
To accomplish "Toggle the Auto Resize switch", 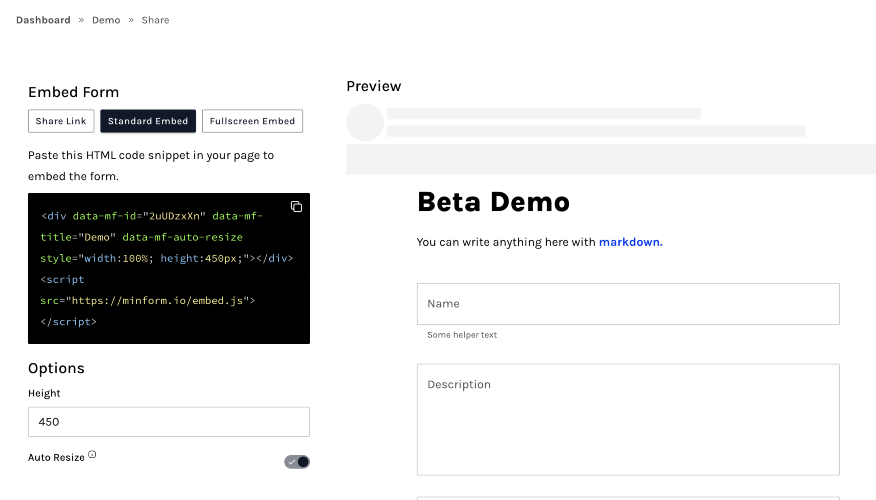I will pos(297,462).
